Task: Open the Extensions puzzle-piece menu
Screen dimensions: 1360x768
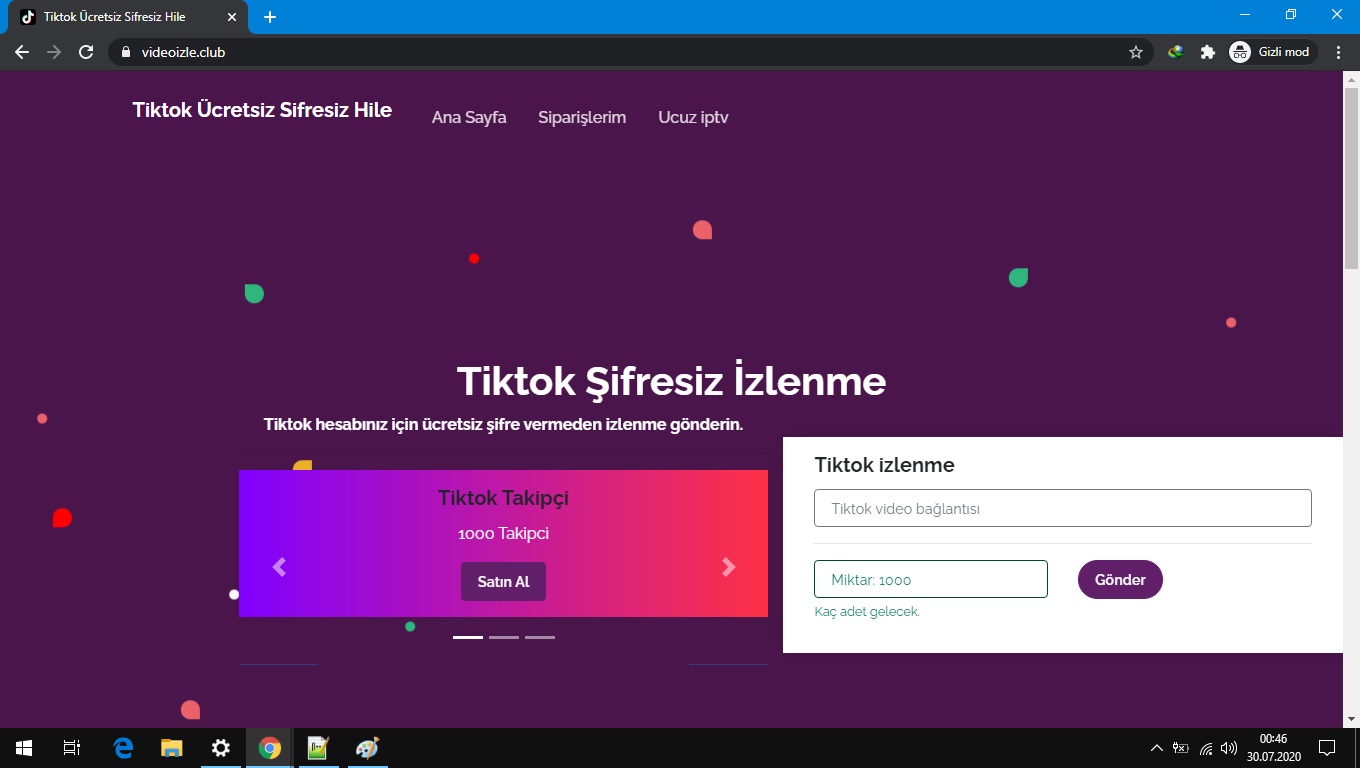Action: 1208,52
